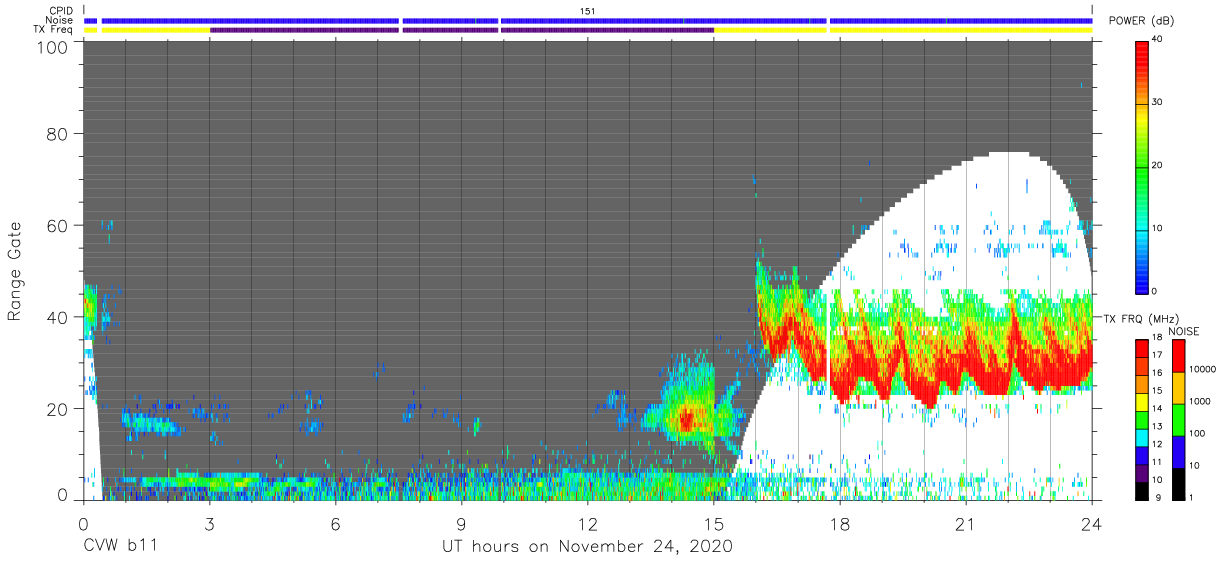Click the 12 hour tick on UT axis
This screenshot has height=567, width=1228.
tap(587, 523)
